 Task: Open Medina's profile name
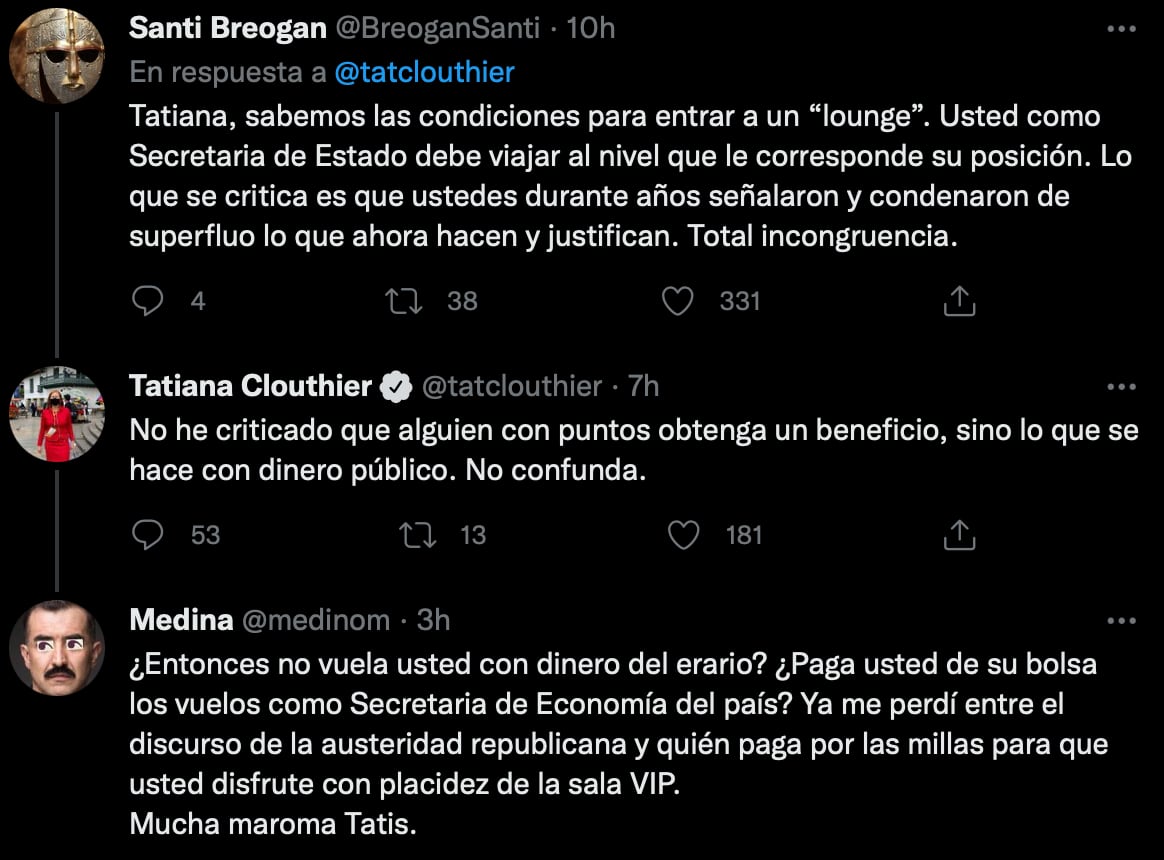click(181, 621)
